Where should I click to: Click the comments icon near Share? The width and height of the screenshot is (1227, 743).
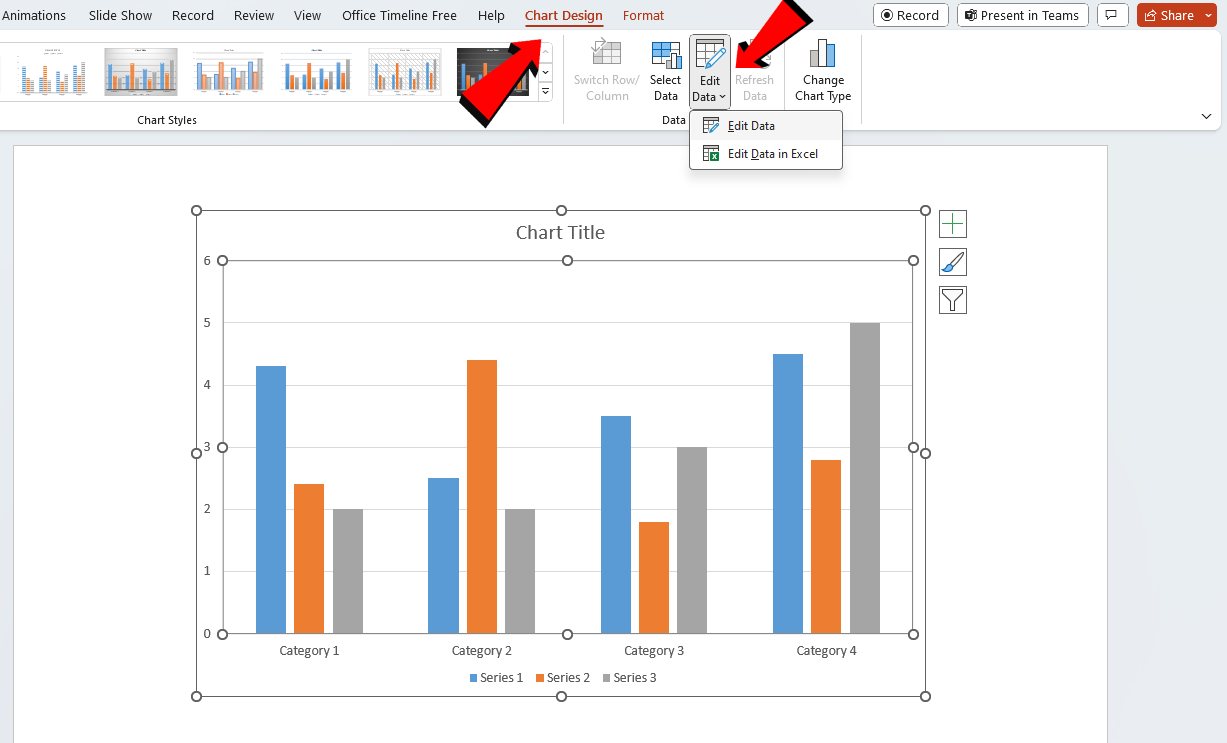pyautogui.click(x=1112, y=15)
